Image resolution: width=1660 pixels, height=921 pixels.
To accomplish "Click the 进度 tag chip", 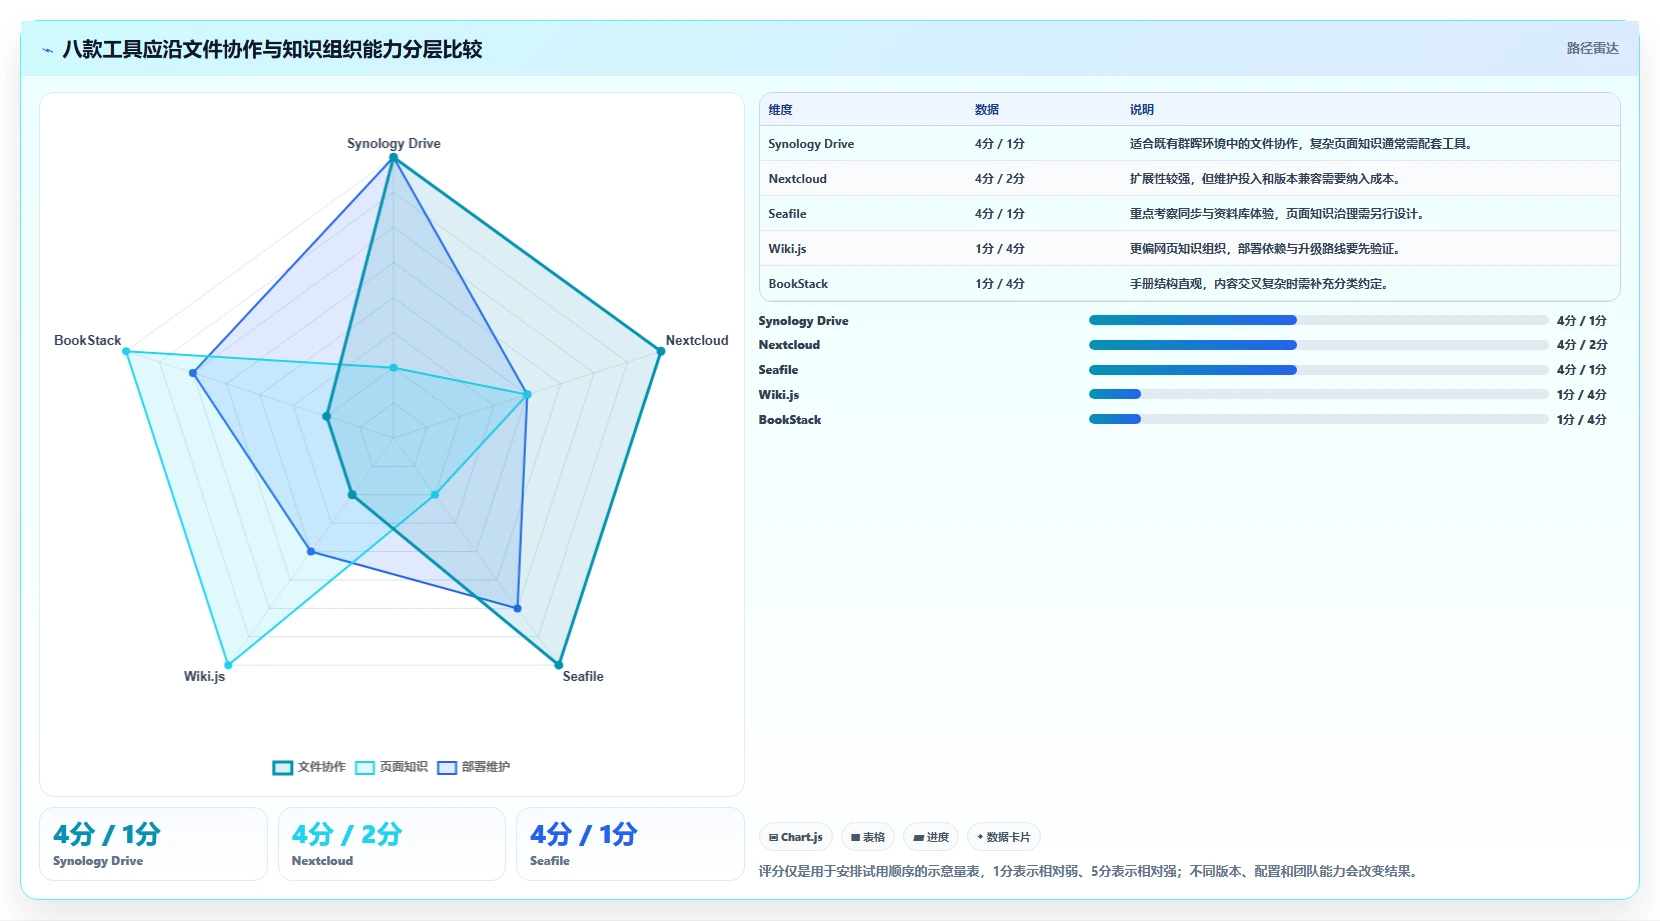I will [931, 837].
